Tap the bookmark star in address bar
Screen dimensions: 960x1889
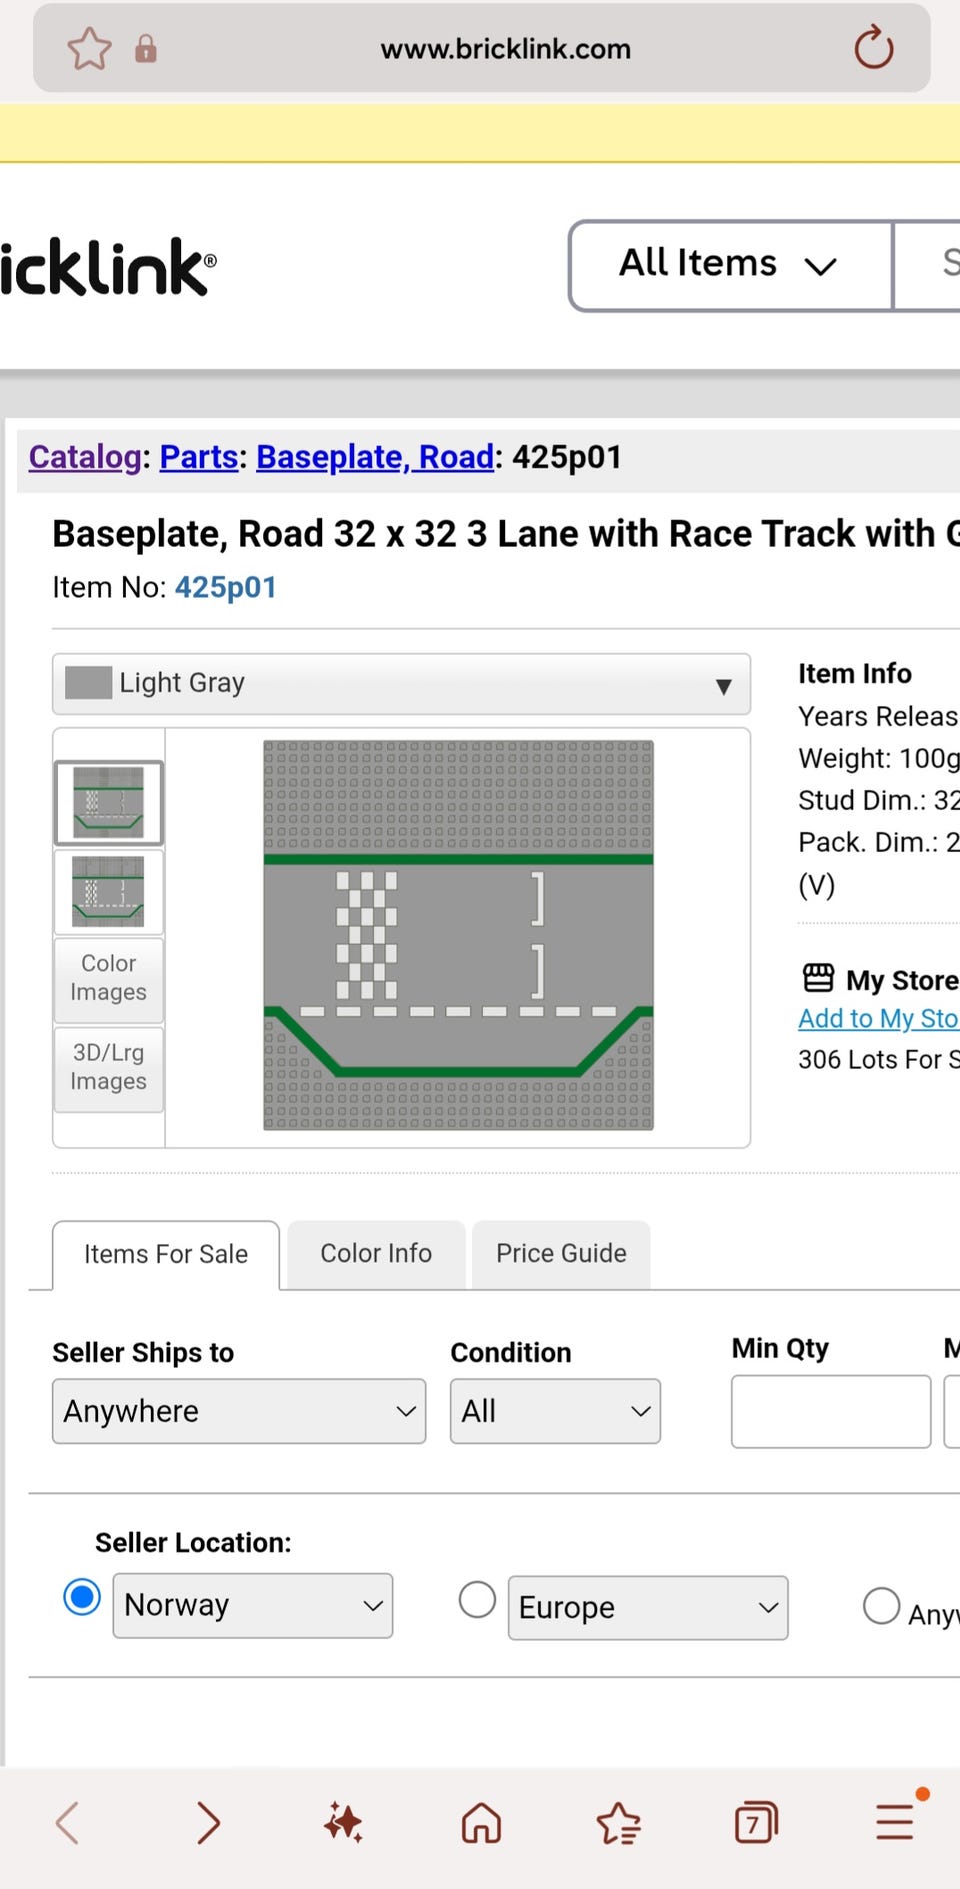click(89, 48)
